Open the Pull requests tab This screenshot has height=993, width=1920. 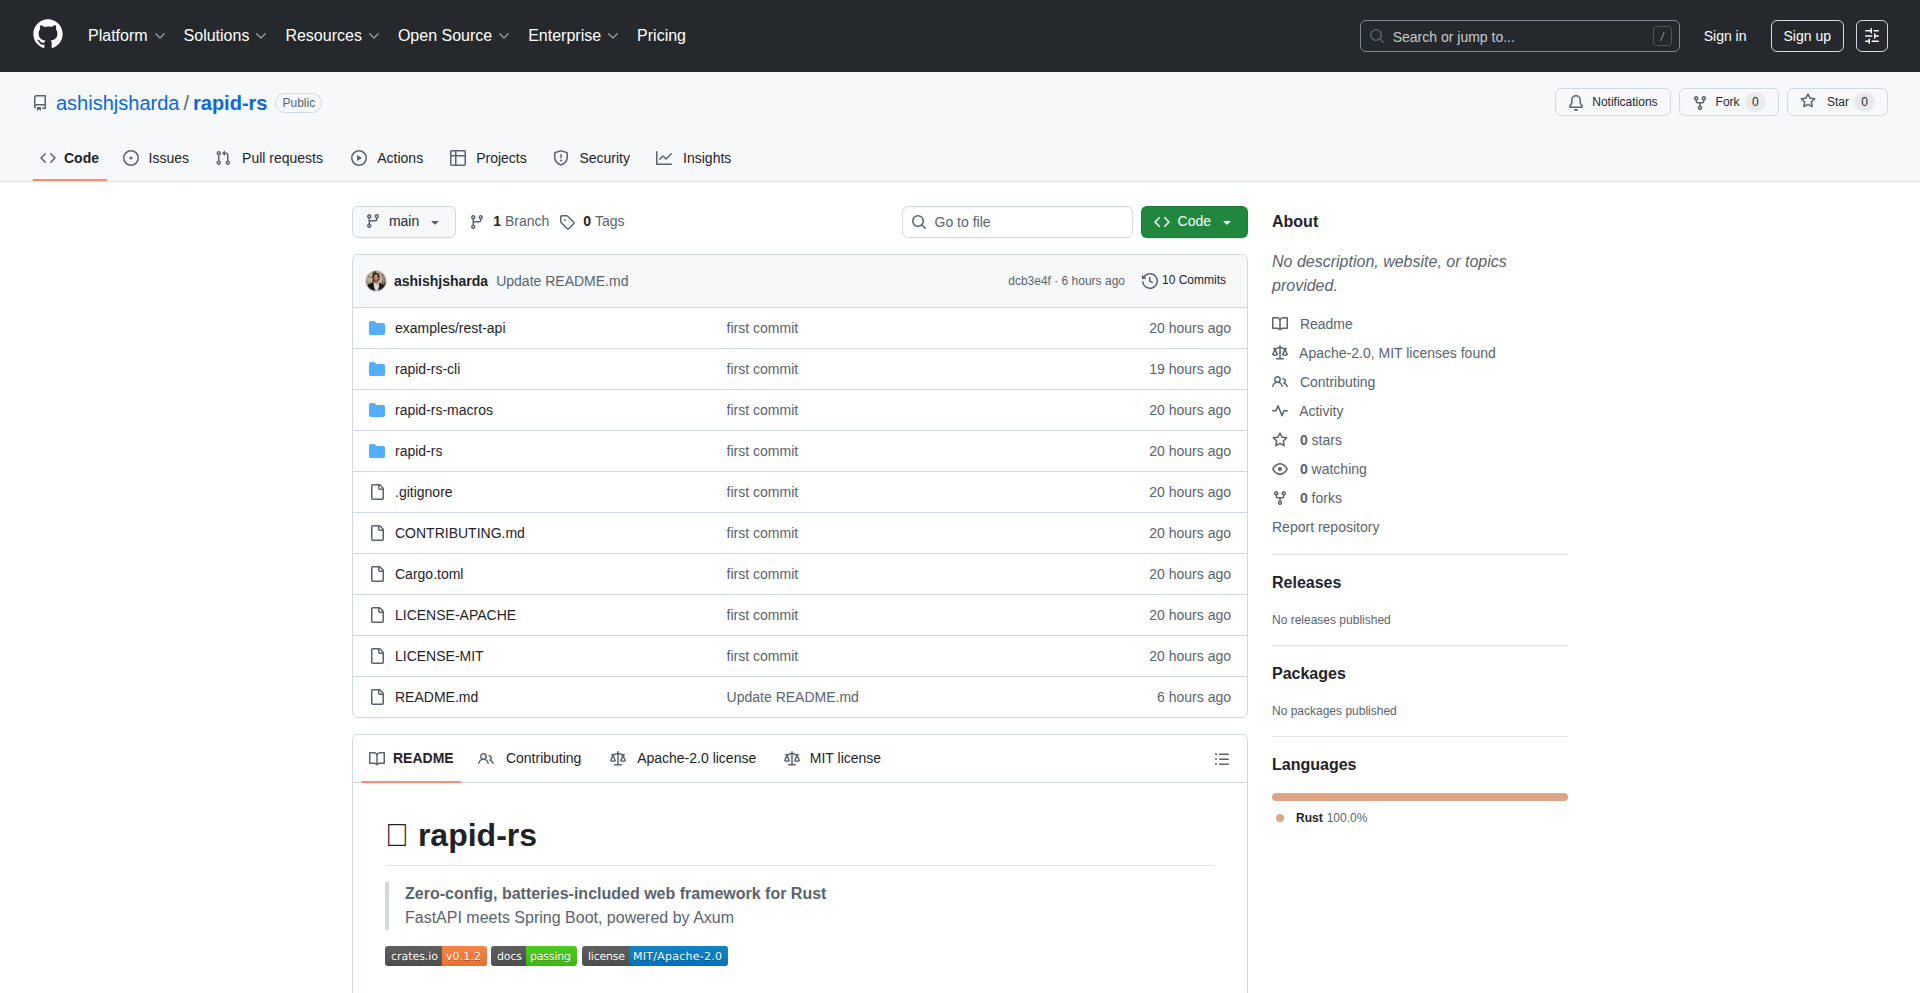point(269,158)
